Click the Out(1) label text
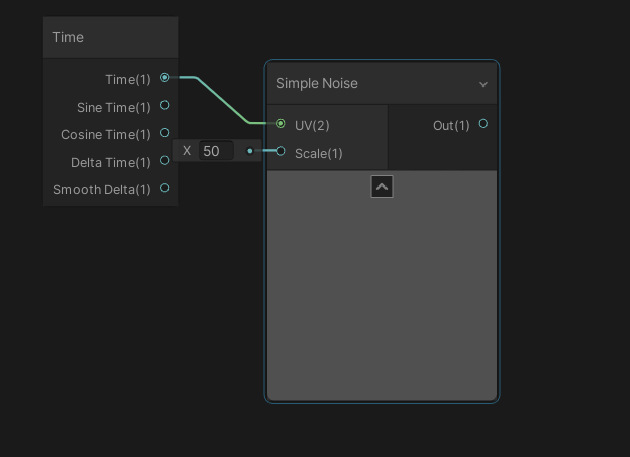 [x=451, y=125]
